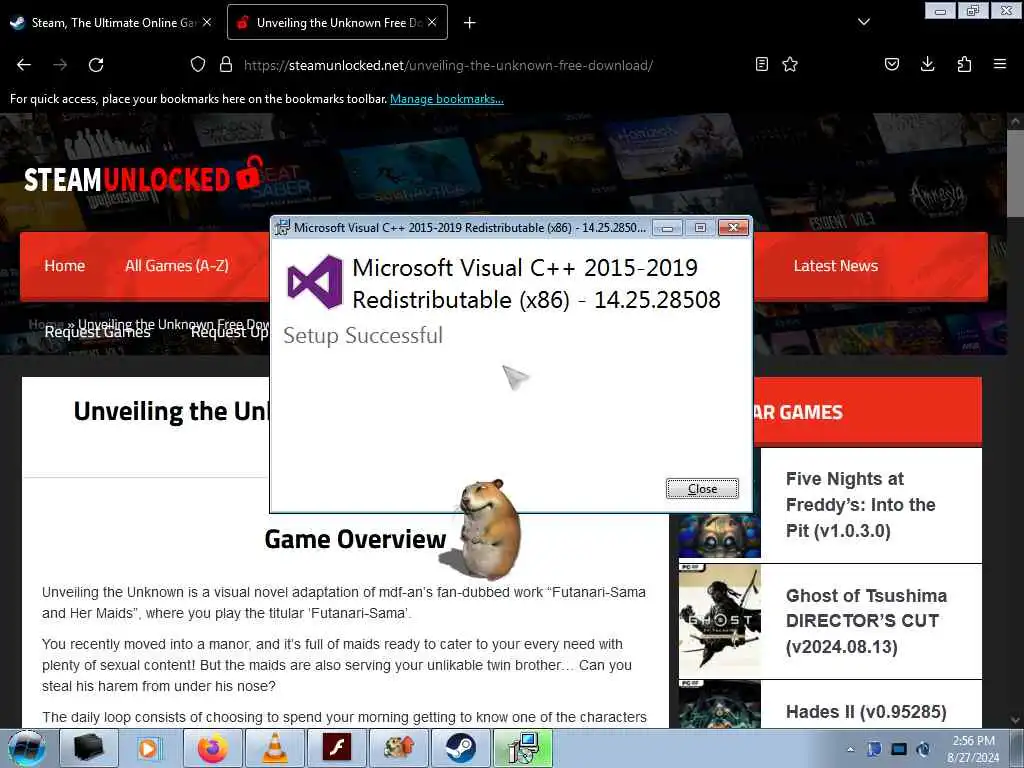Open the Firefox hamburger menu
1024x768 pixels.
[x=1000, y=64]
